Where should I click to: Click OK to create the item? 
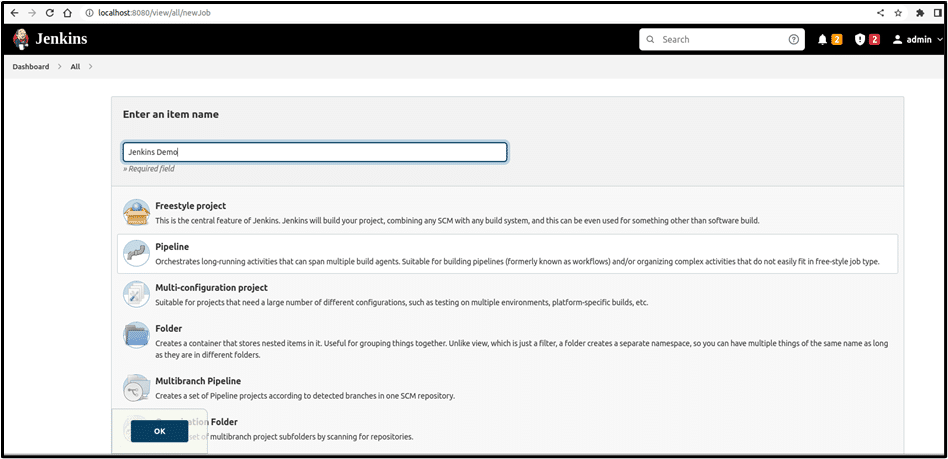tap(160, 431)
